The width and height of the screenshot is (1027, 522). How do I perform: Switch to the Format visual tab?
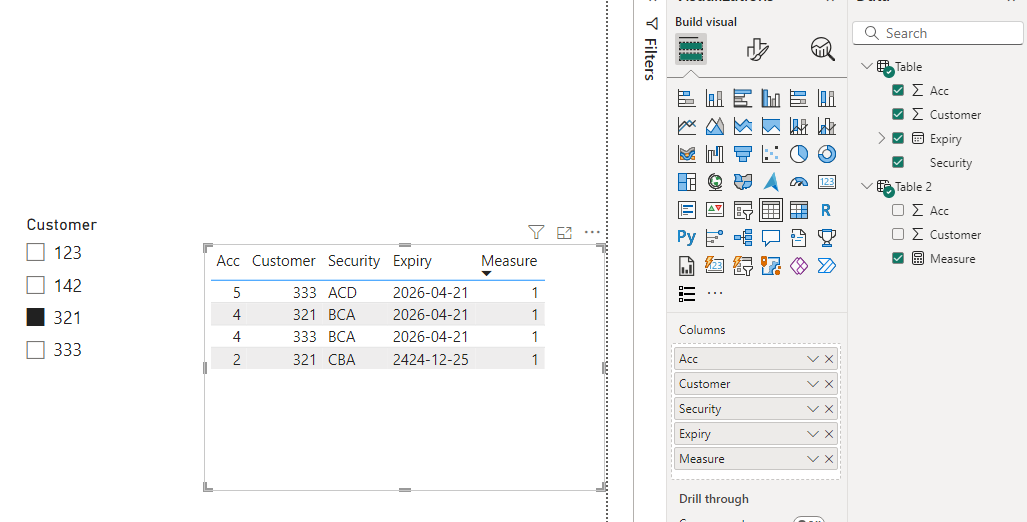point(757,49)
